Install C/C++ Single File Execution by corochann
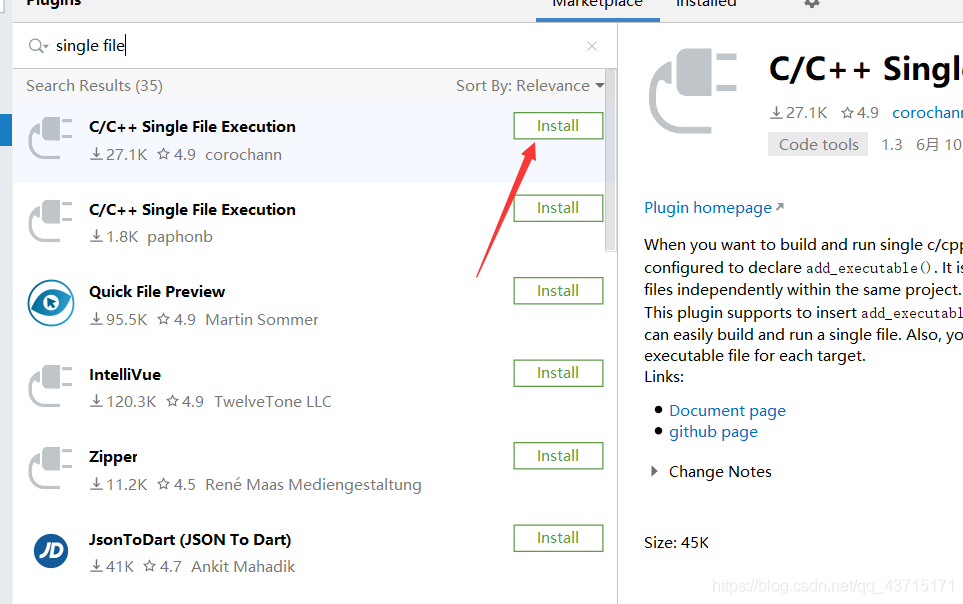This screenshot has height=604, width=963. tap(558, 126)
